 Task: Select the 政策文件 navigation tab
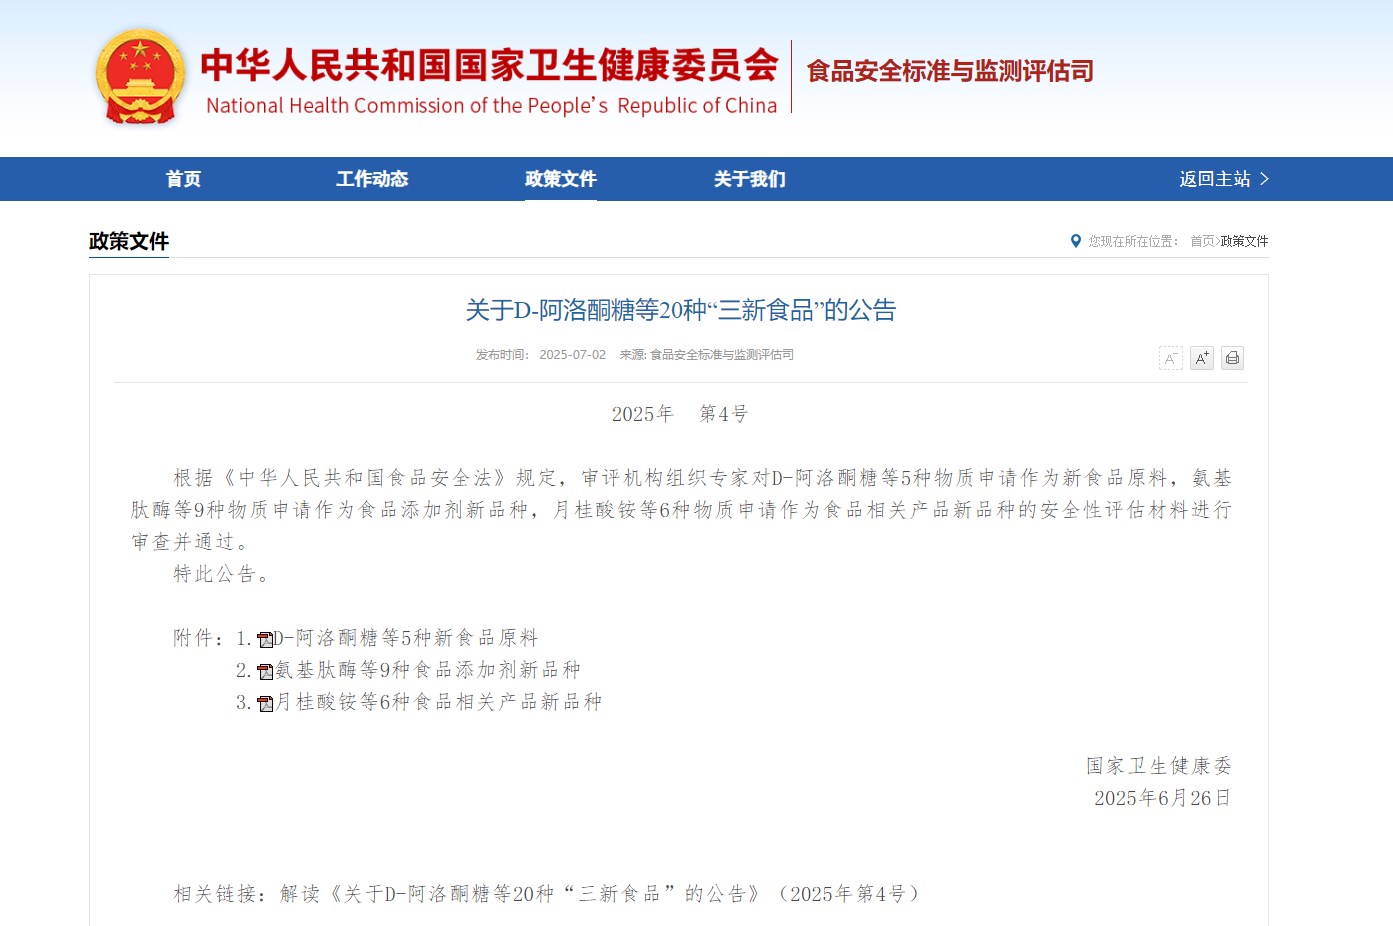pos(560,179)
